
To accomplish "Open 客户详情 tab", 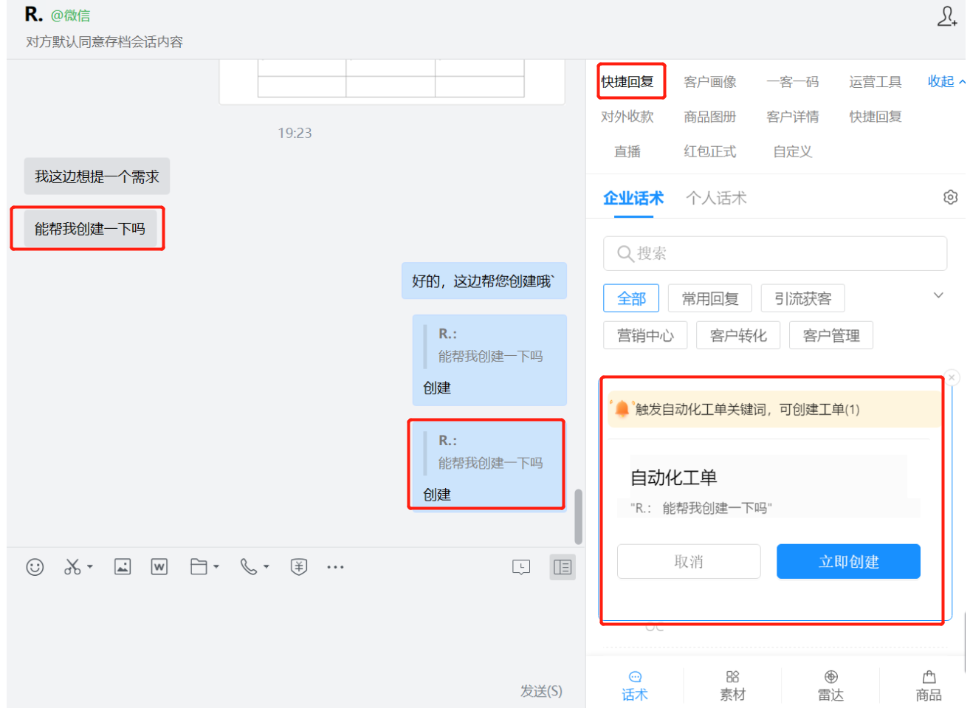I will pyautogui.click(x=792, y=116).
